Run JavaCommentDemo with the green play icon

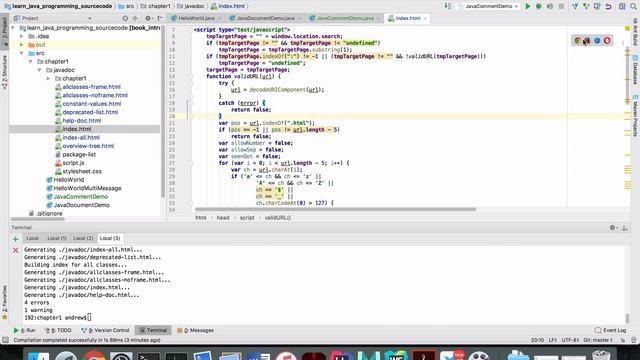(x=528, y=6)
